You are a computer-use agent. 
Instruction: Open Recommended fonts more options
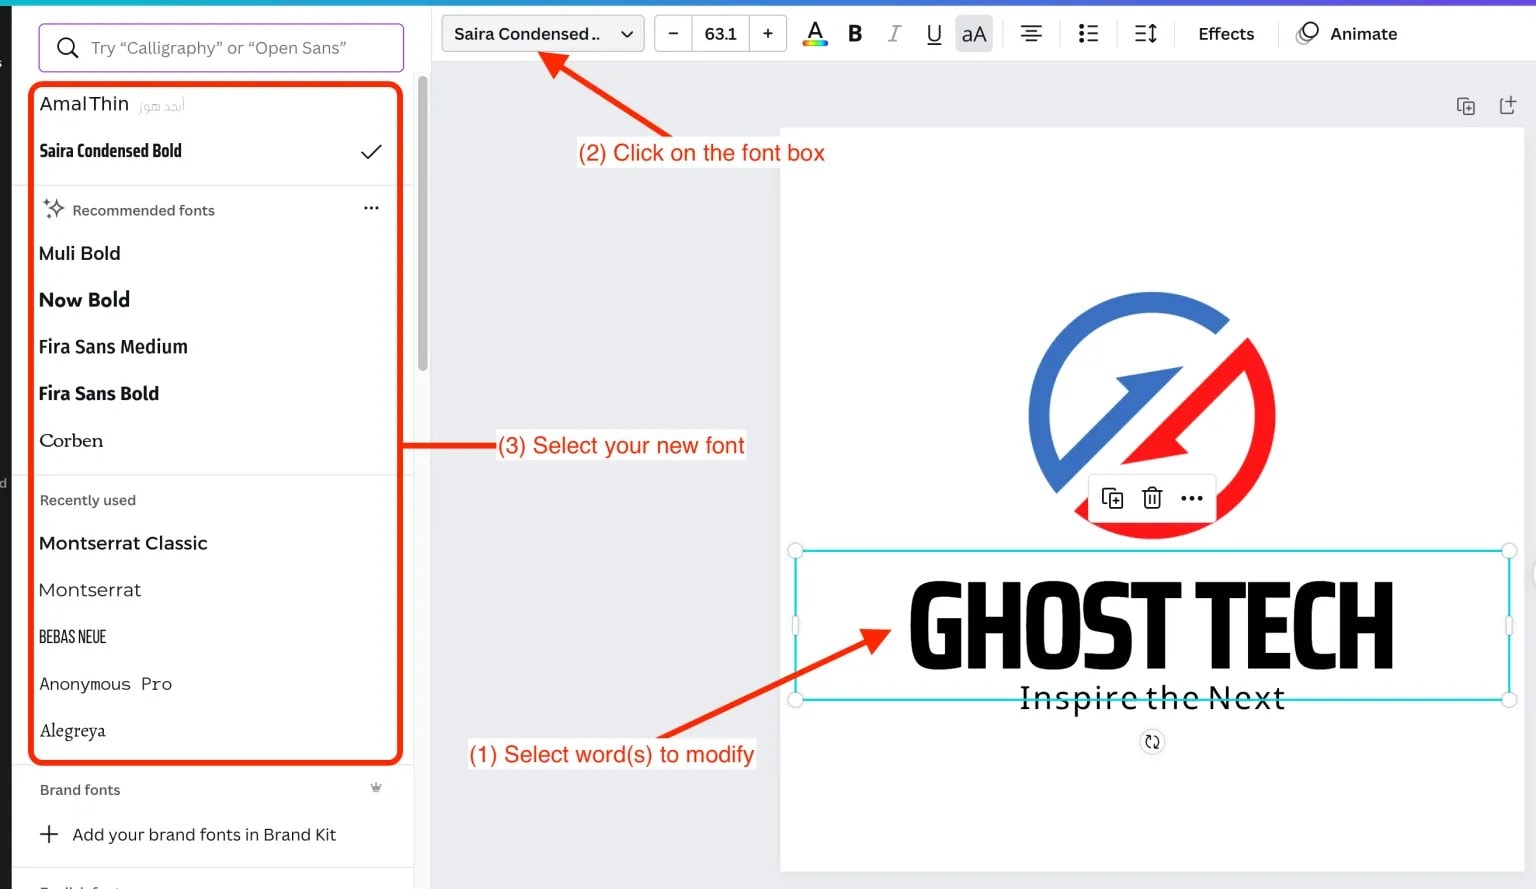click(371, 208)
